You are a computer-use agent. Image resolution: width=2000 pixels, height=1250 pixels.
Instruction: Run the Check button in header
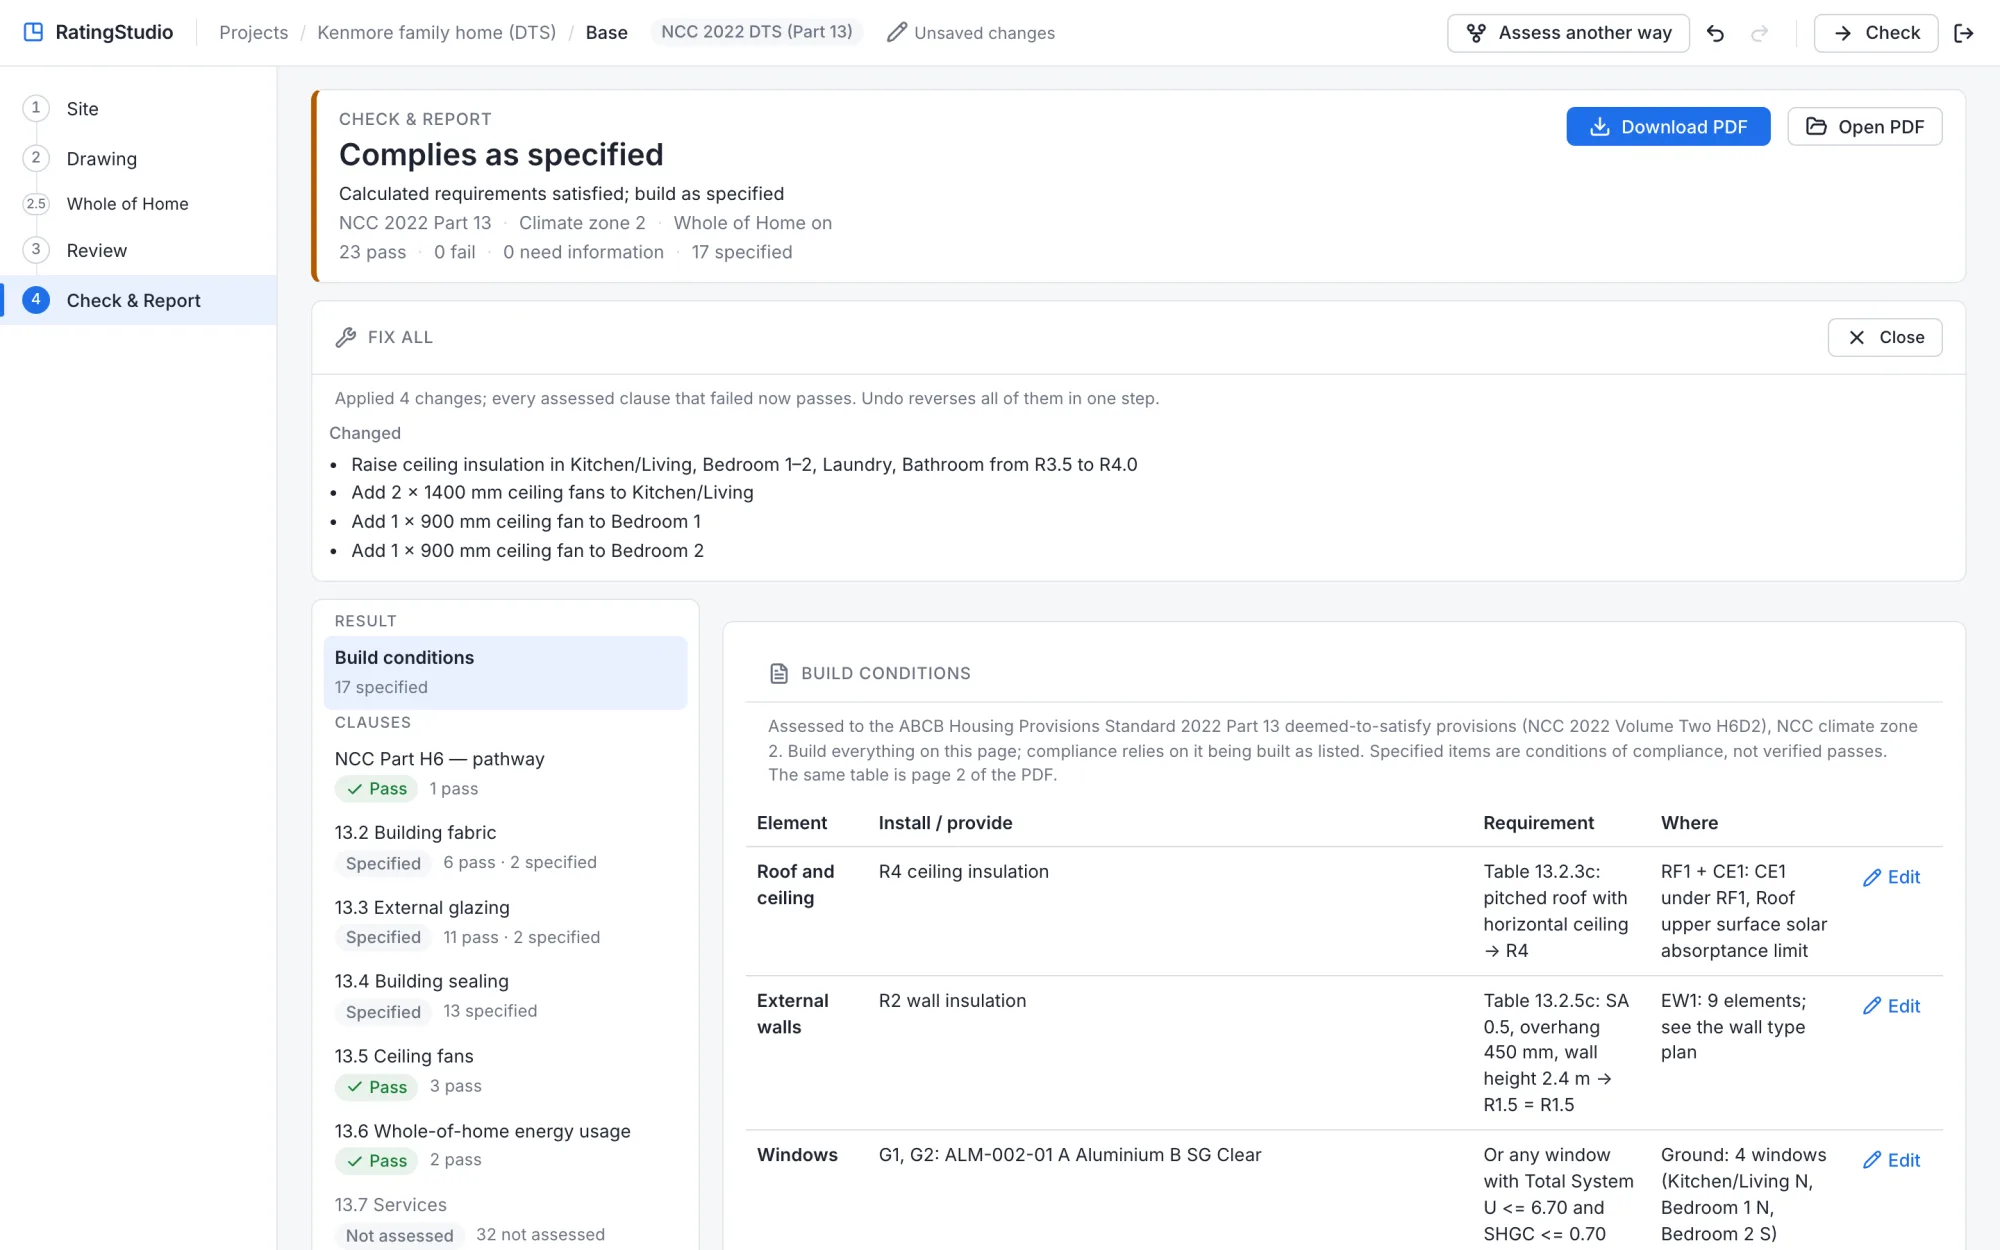coord(1875,33)
